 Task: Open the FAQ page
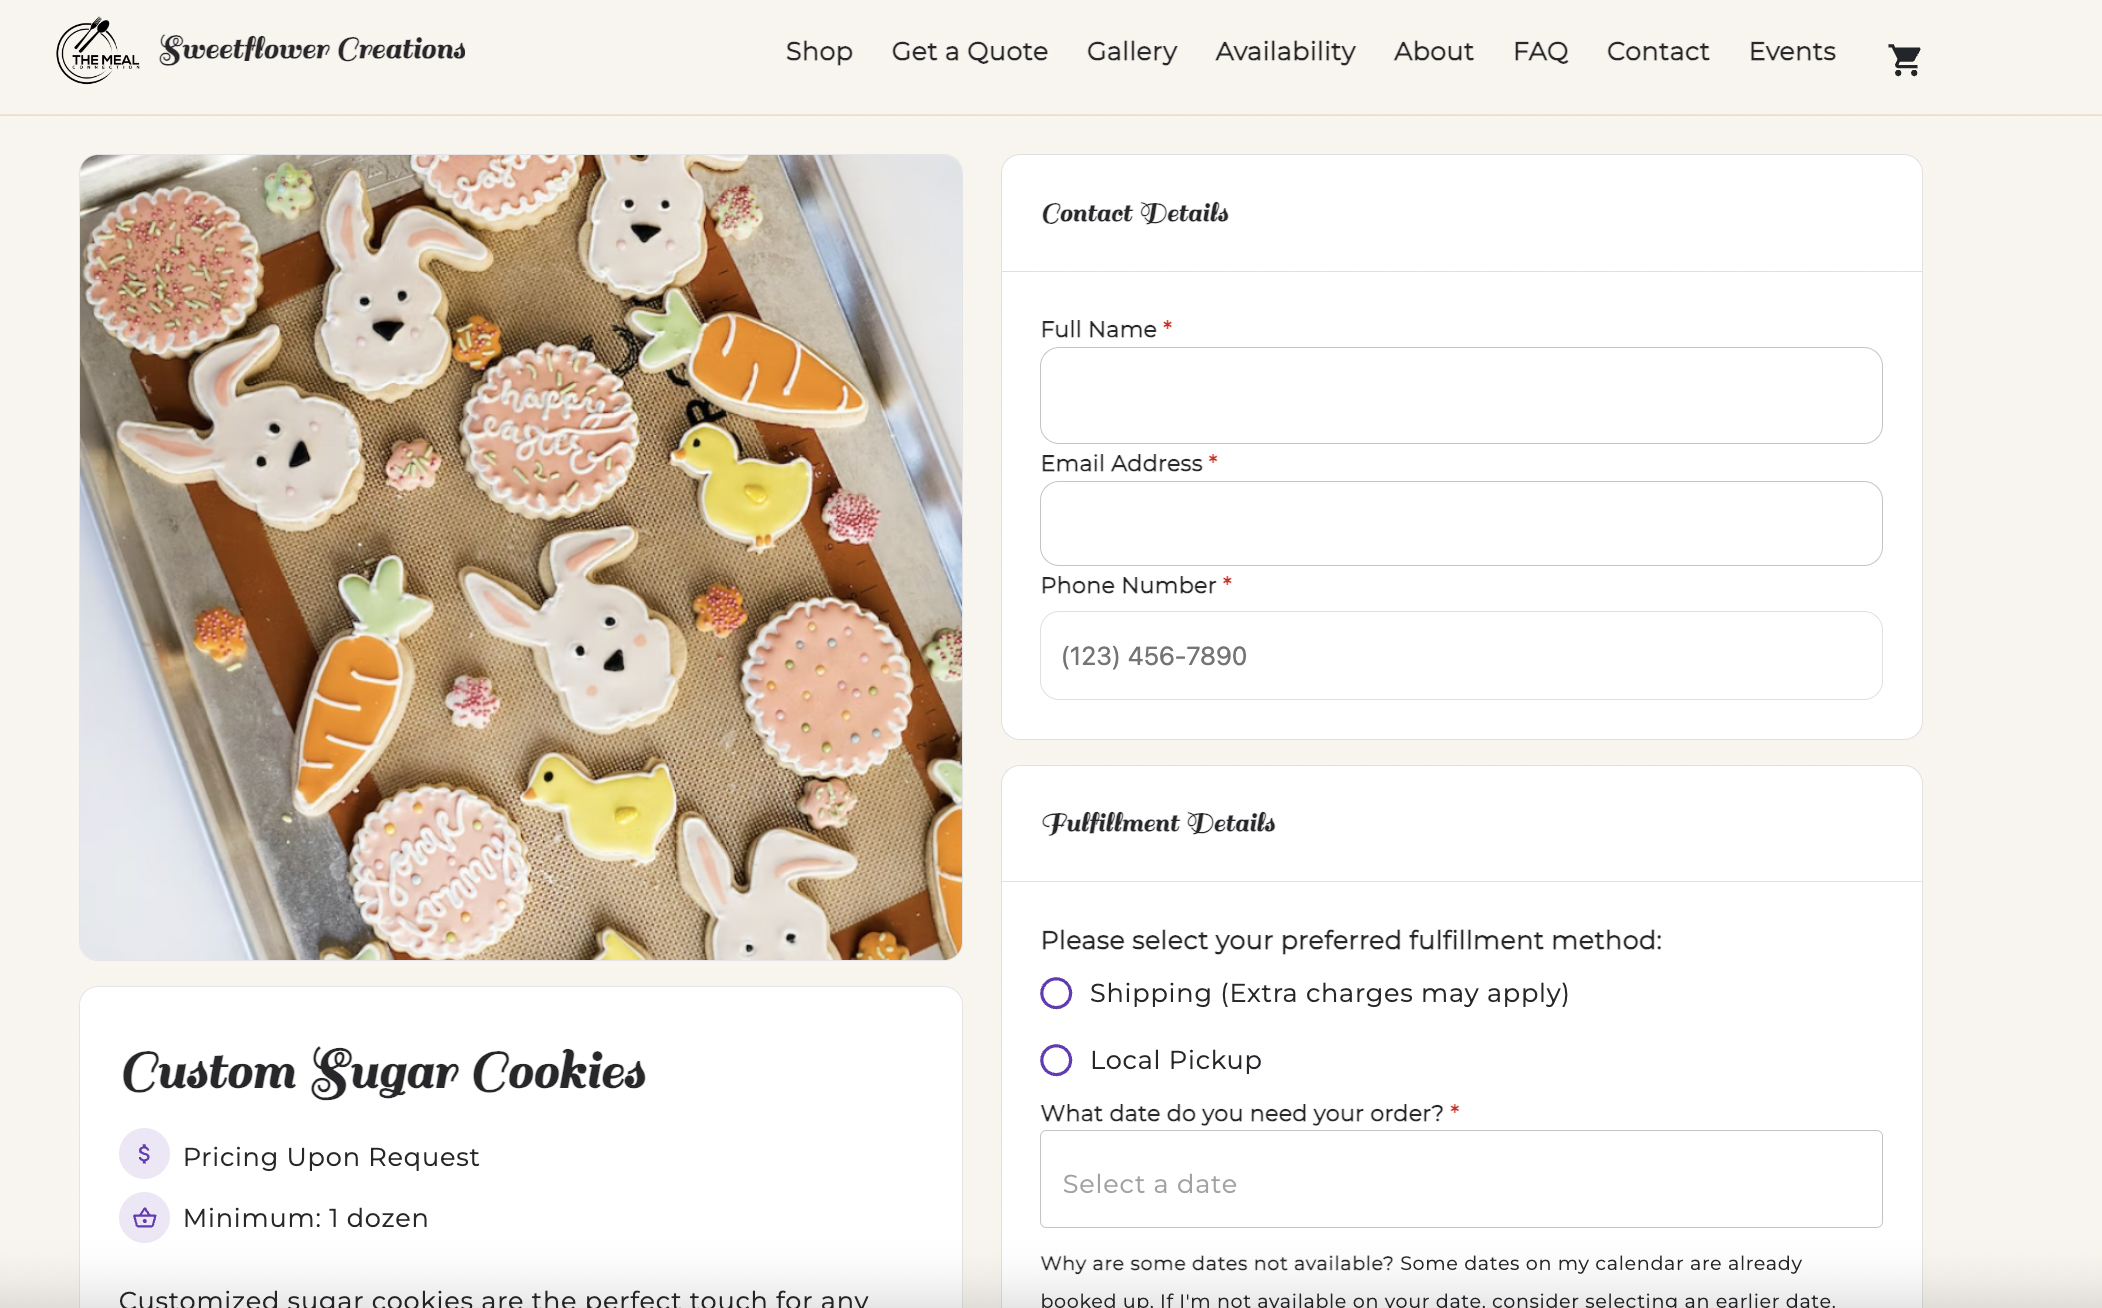coord(1540,51)
